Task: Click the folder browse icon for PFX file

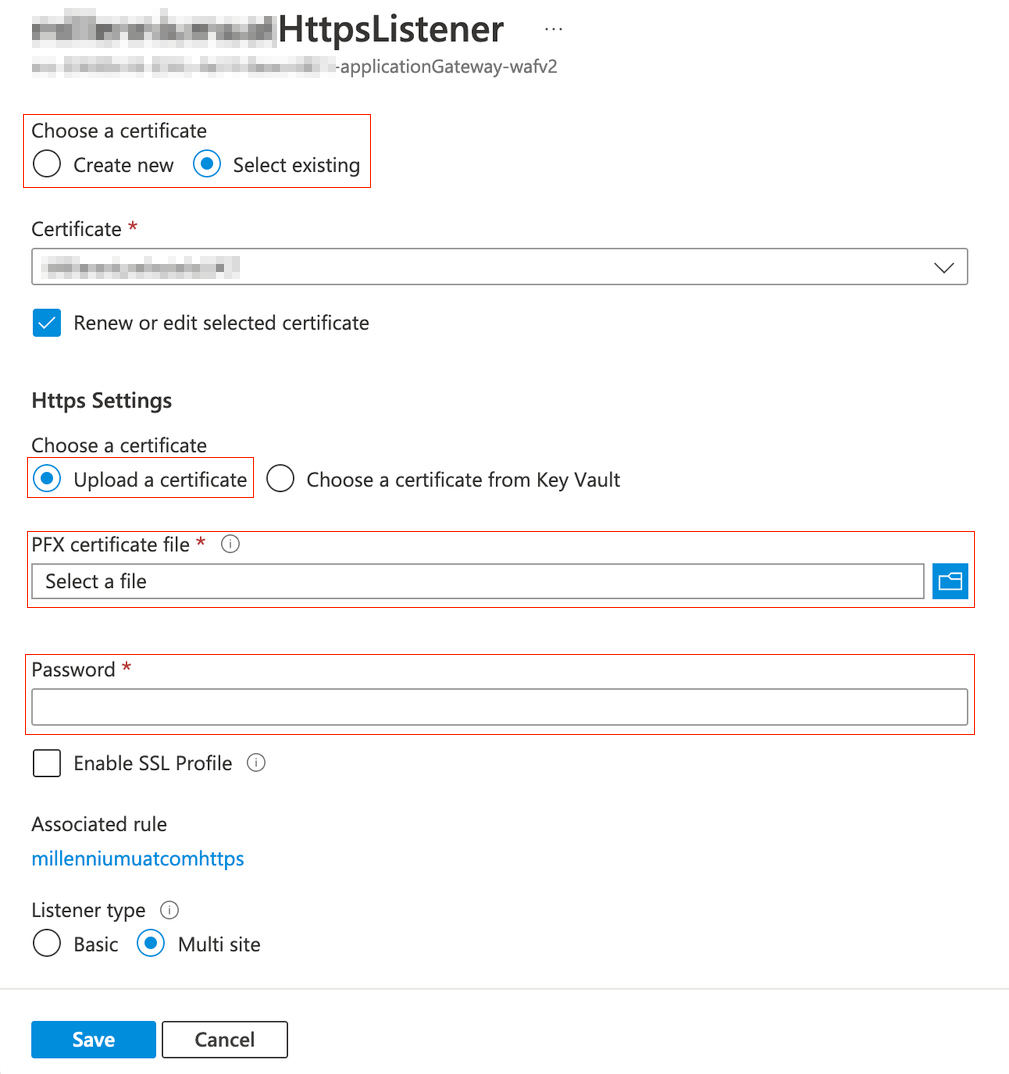Action: 950,581
